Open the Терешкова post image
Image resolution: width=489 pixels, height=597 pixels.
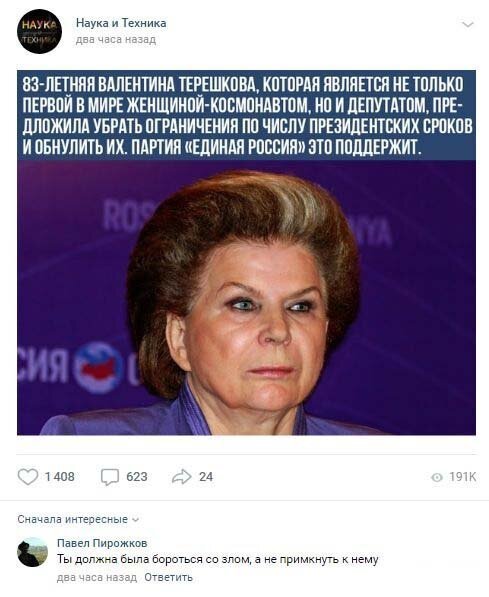[246, 252]
